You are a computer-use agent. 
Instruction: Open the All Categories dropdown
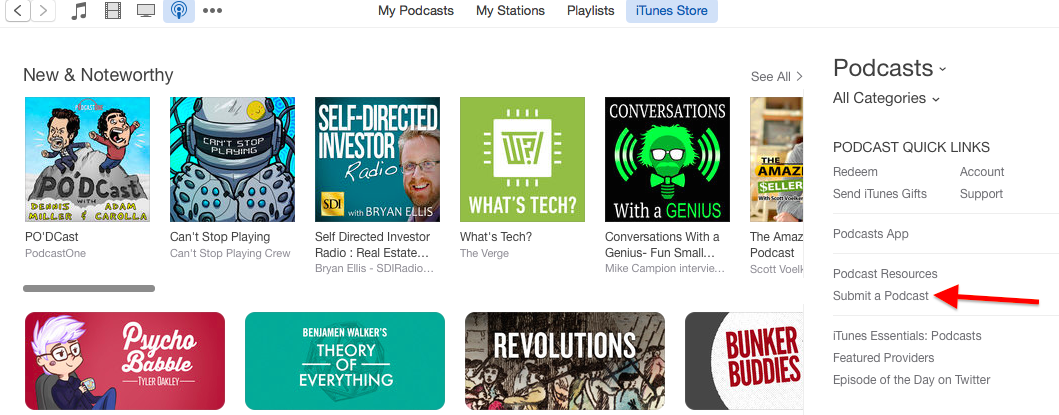[886, 99]
